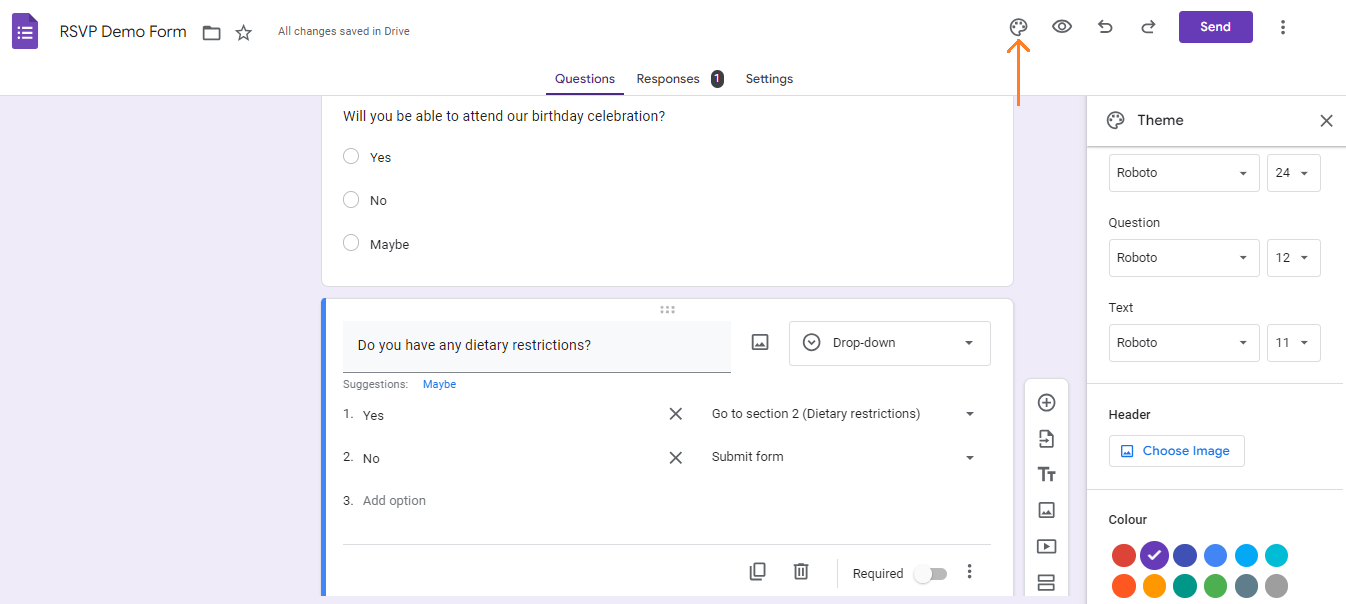This screenshot has height=604, width=1346.
Task: Change the Question font from Roboto
Action: pos(1183,257)
